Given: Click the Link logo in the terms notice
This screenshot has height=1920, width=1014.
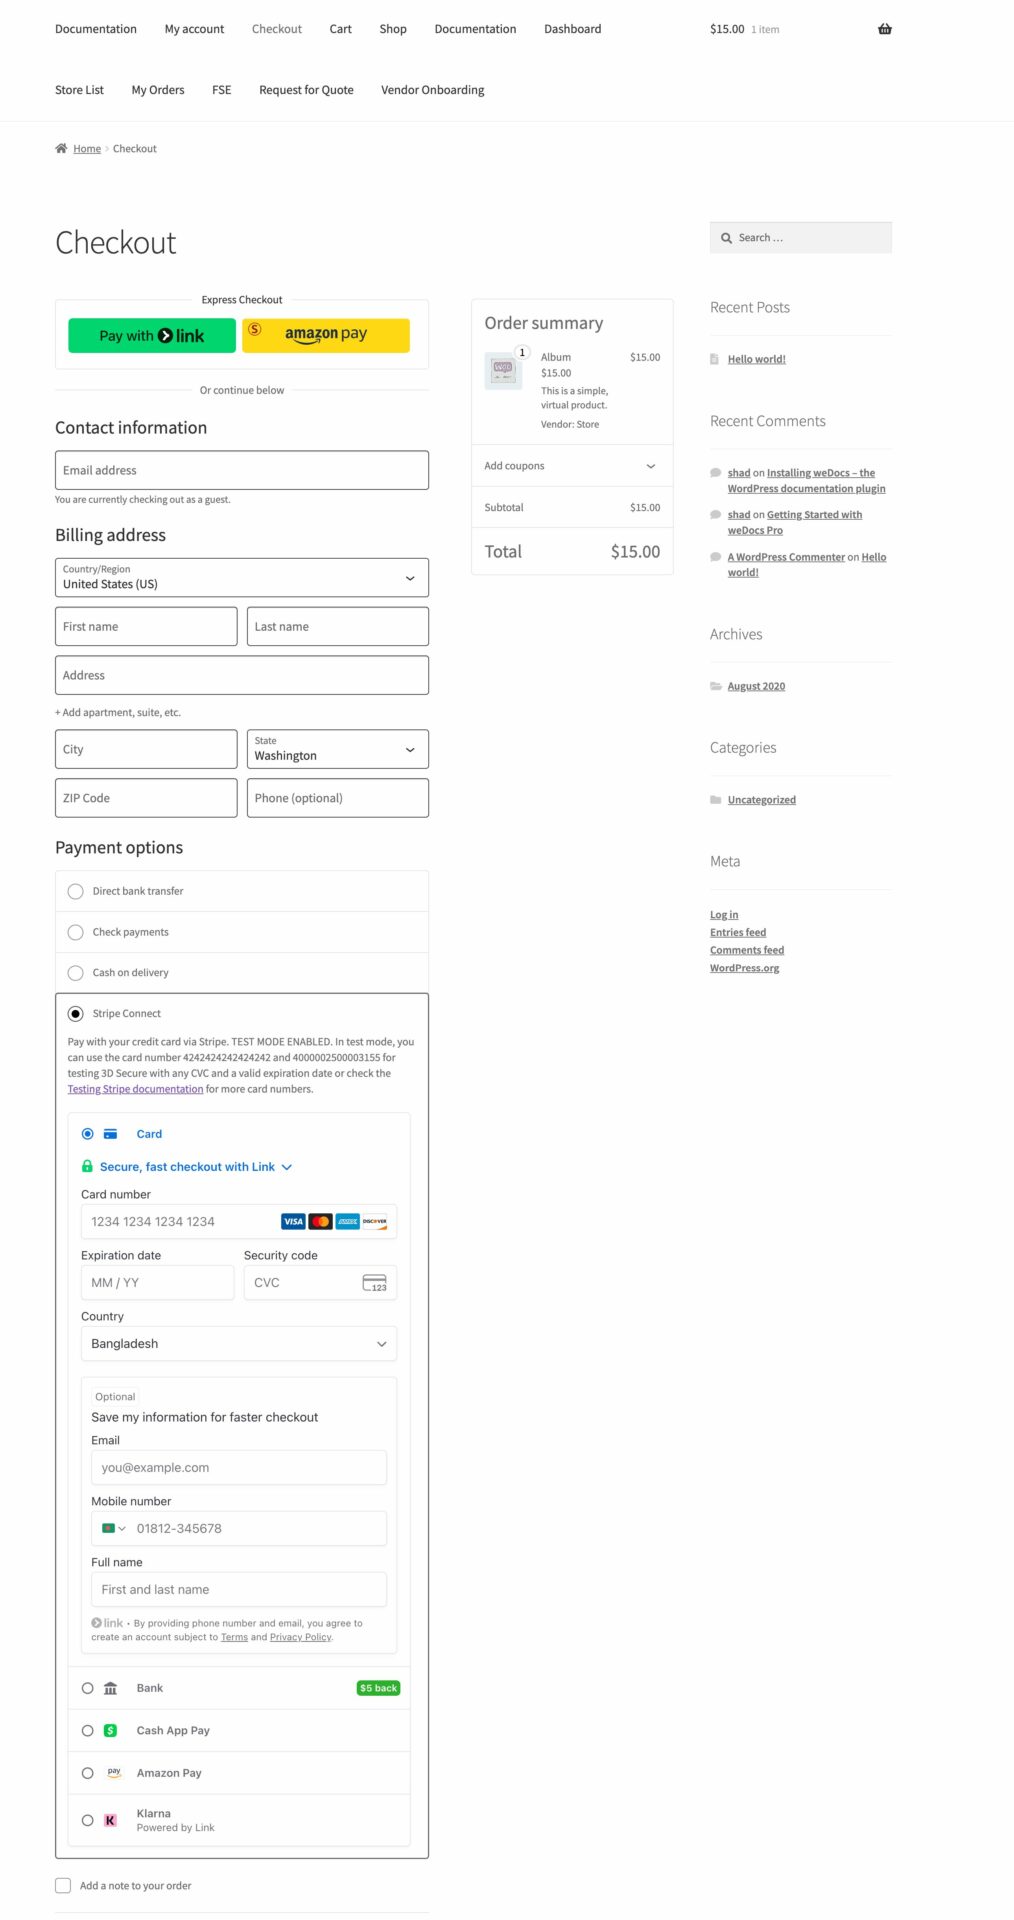Looking at the screenshot, I should [x=107, y=1623].
